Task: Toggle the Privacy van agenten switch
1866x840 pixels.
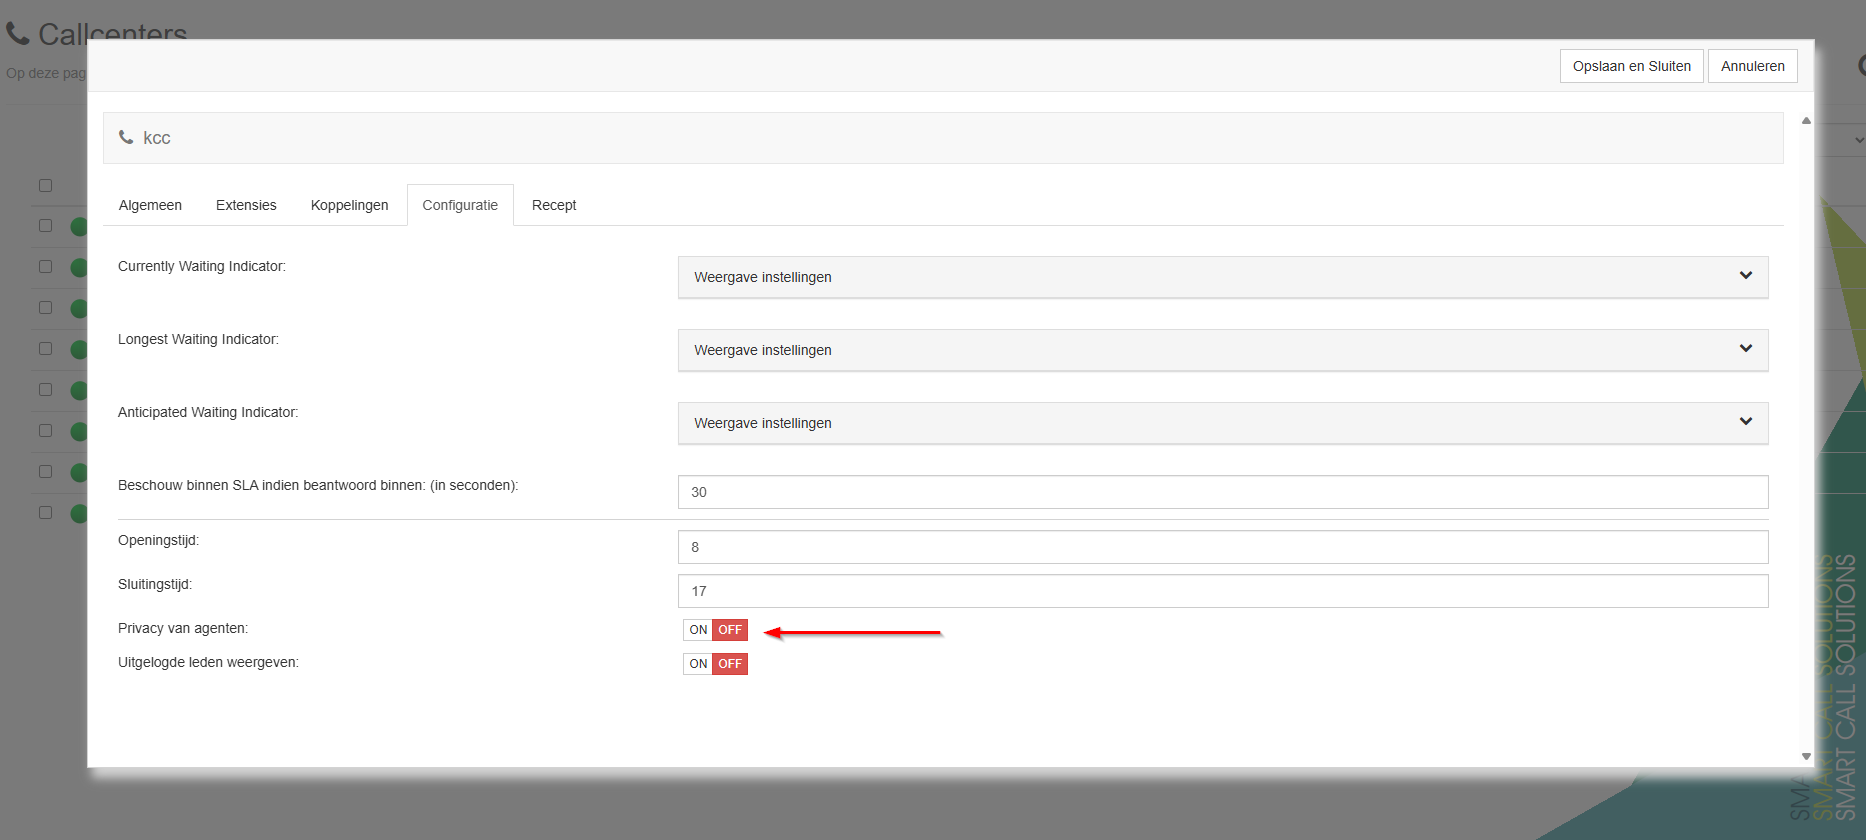Action: click(x=715, y=630)
